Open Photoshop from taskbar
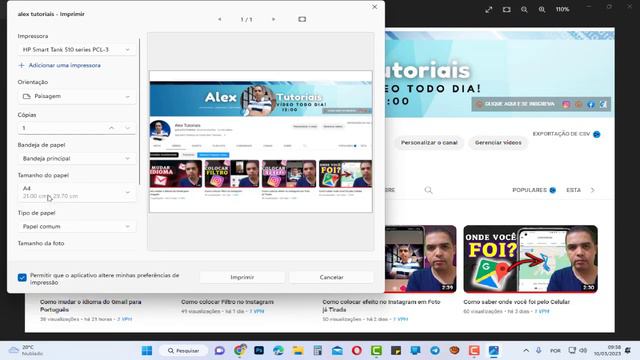Viewport: 640px width, 360px height. point(259,351)
